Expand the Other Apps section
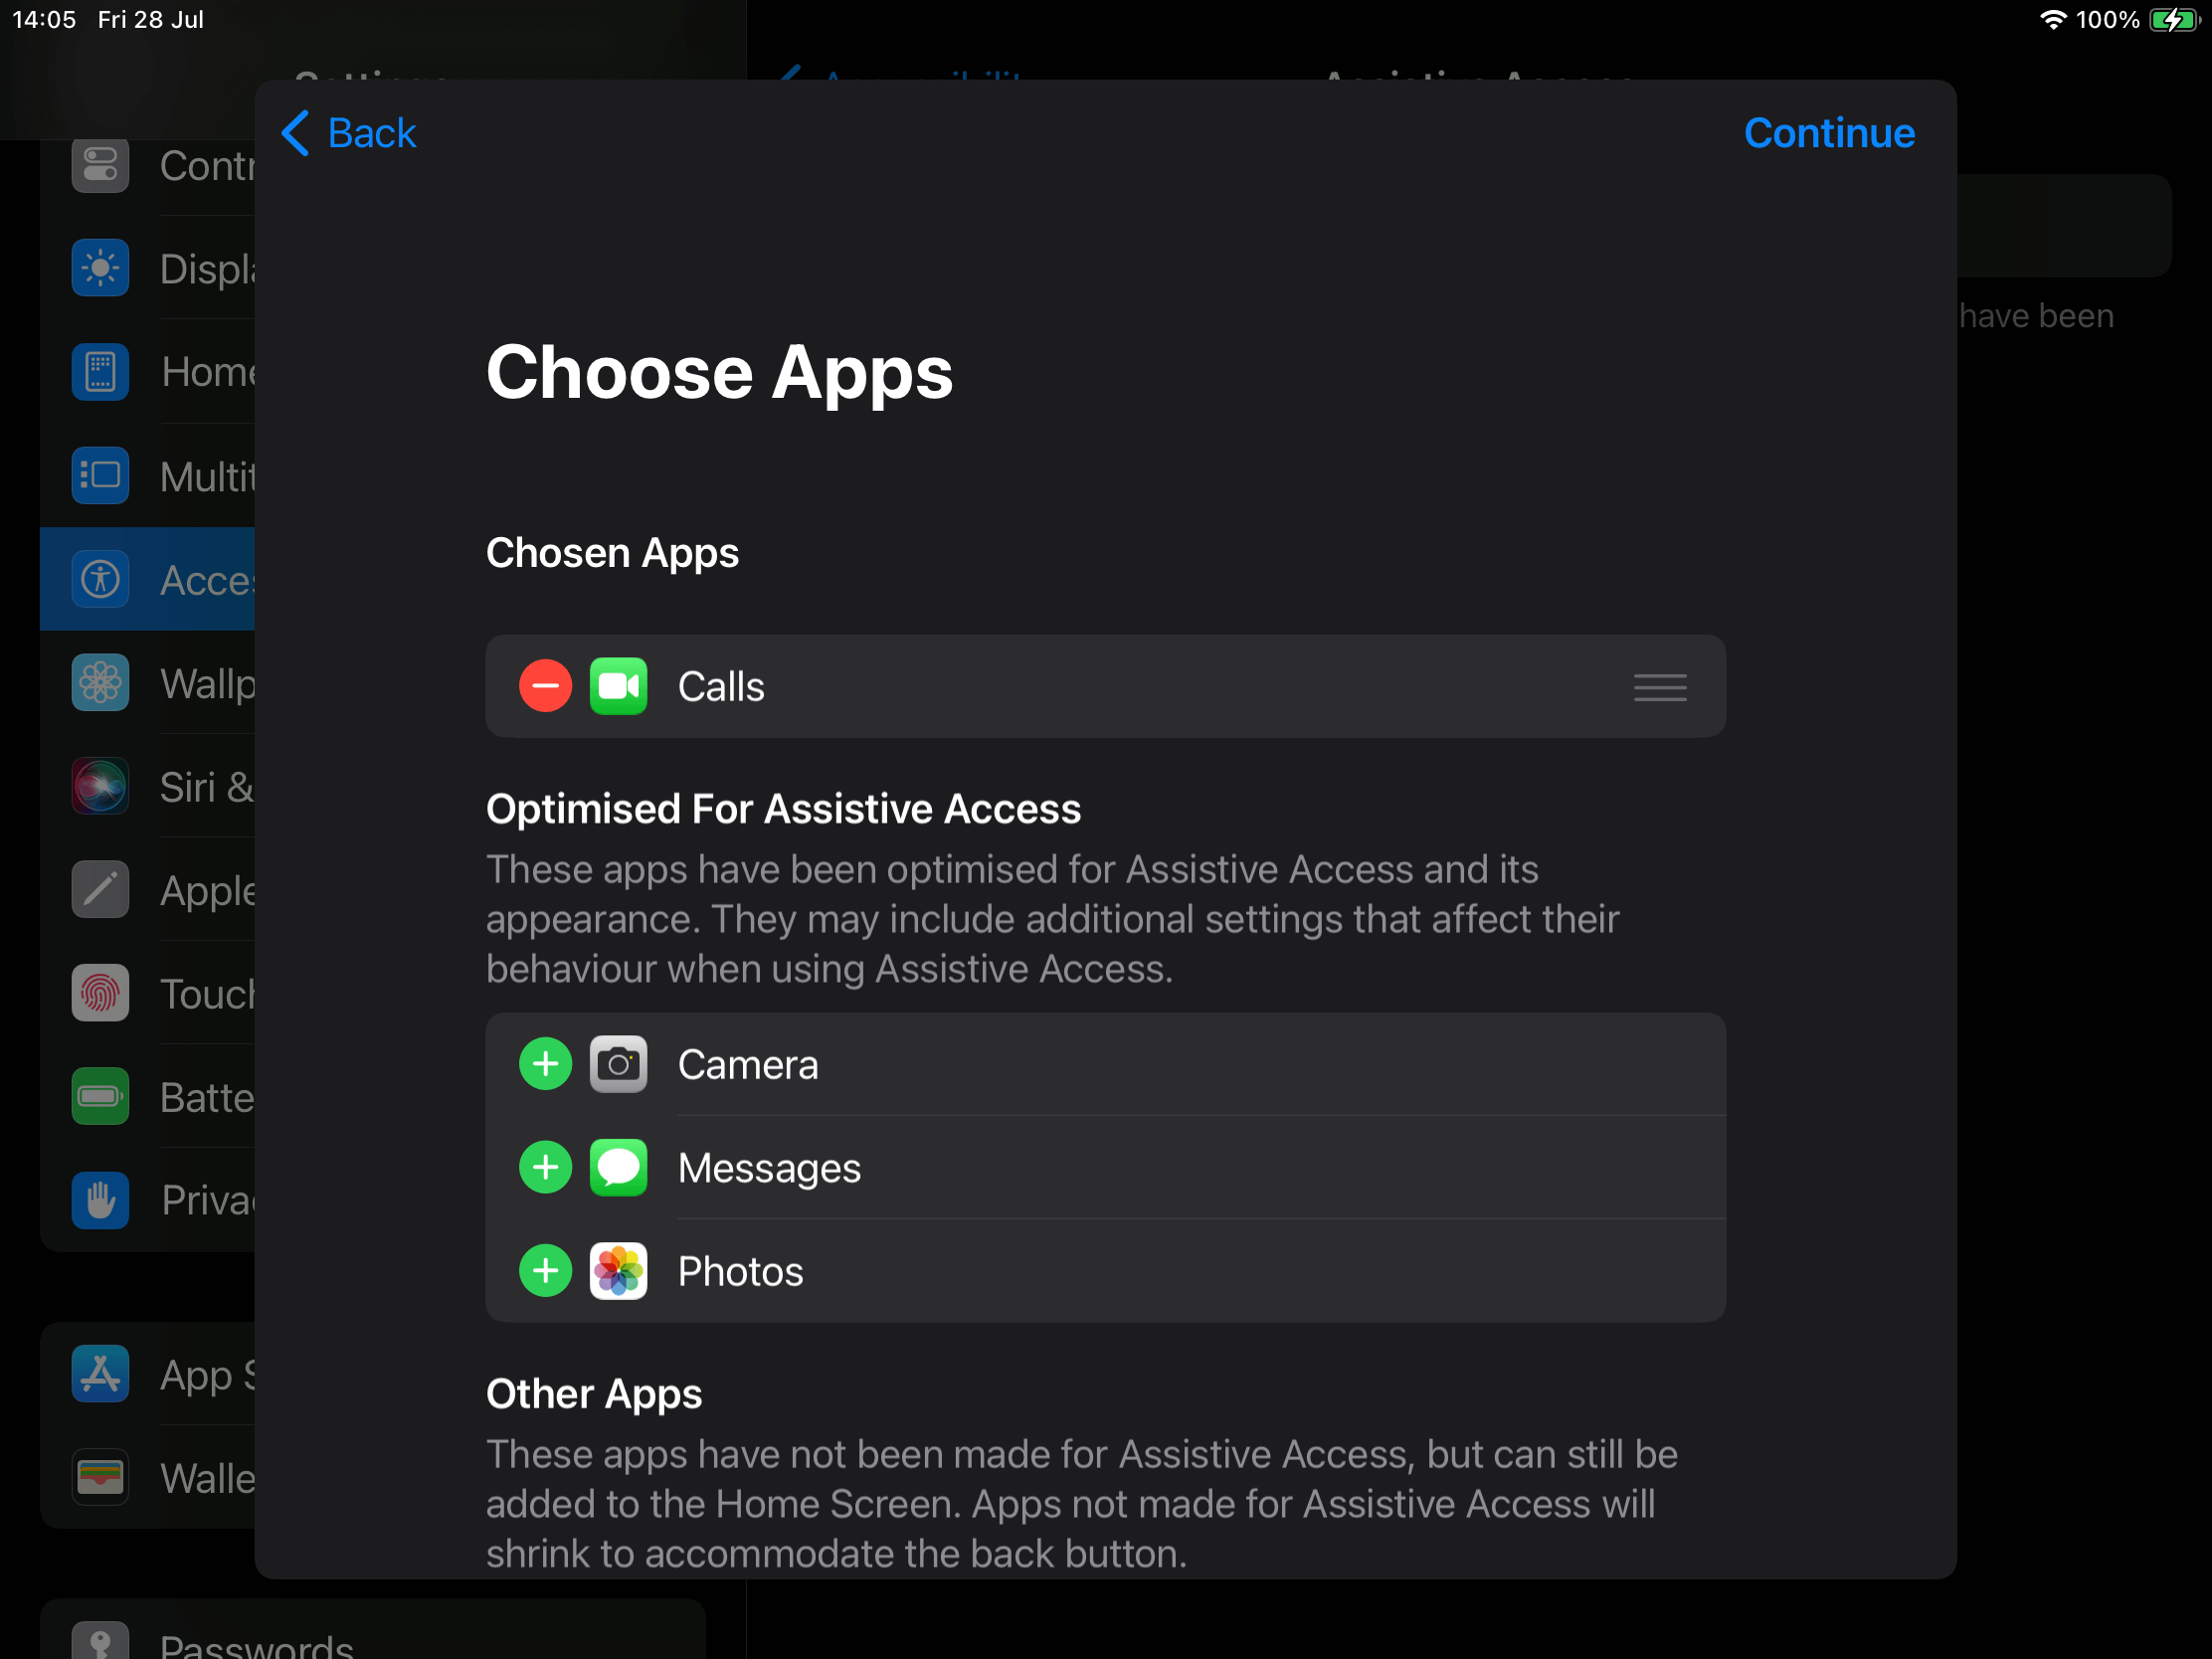The width and height of the screenshot is (2212, 1659). [596, 1392]
